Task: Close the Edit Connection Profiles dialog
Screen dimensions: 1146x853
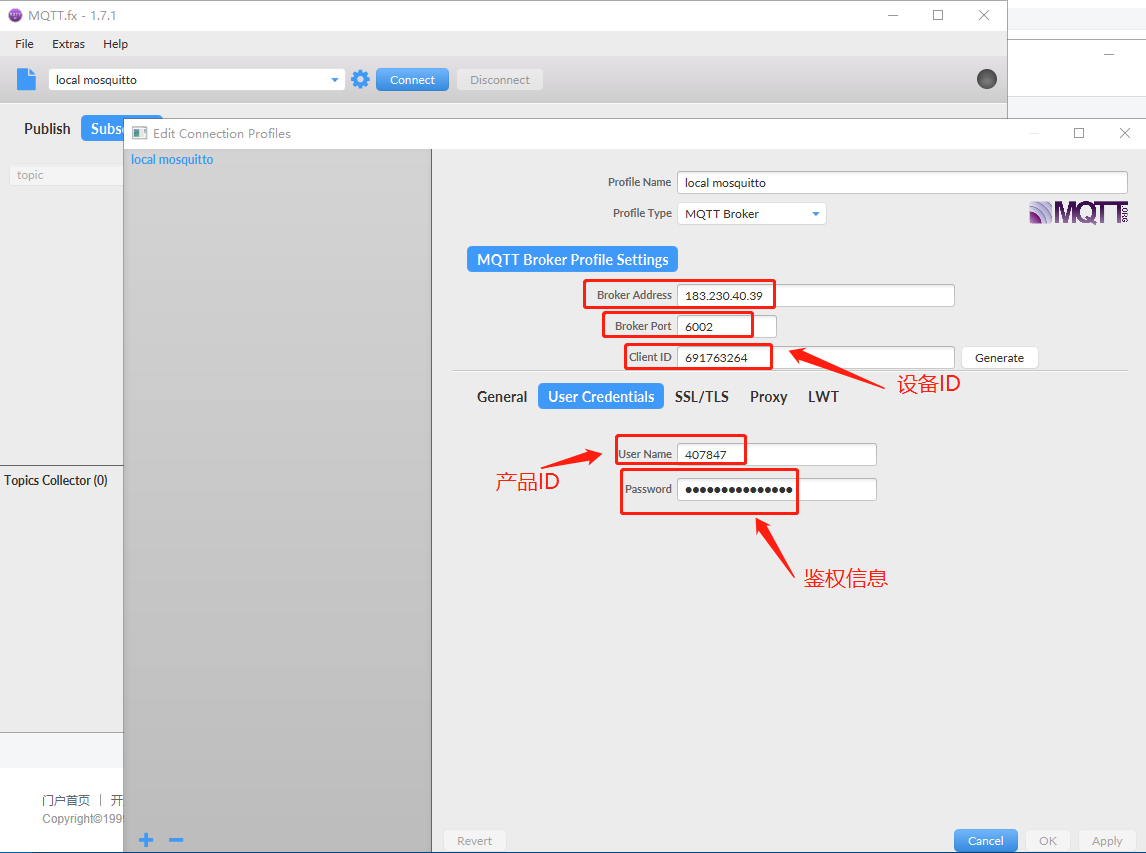Action: pyautogui.click(x=1125, y=133)
